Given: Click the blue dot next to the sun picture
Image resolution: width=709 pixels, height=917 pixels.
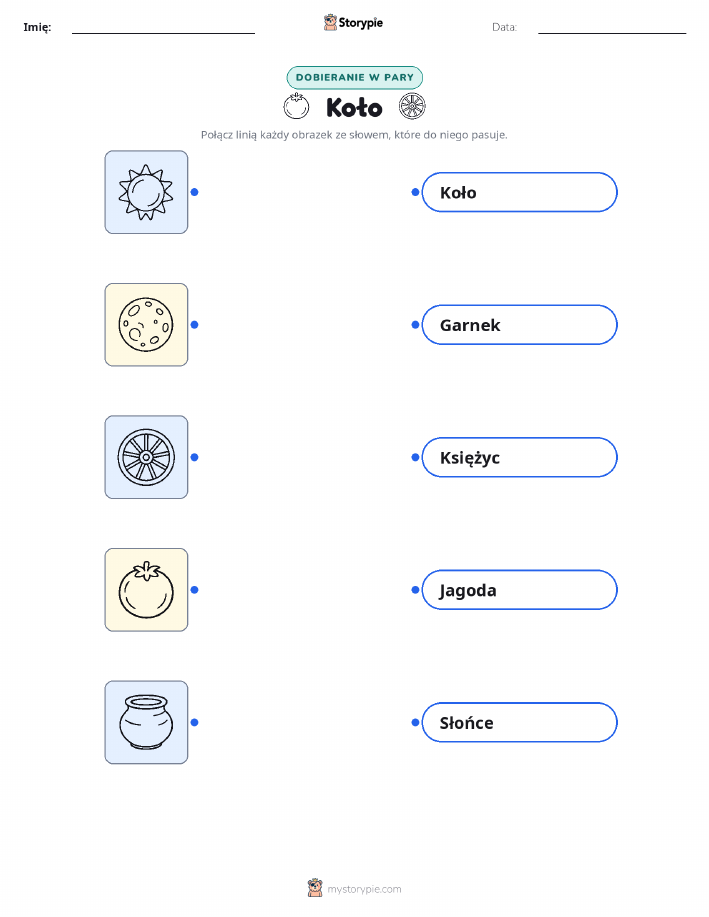Looking at the screenshot, I should click(x=195, y=192).
